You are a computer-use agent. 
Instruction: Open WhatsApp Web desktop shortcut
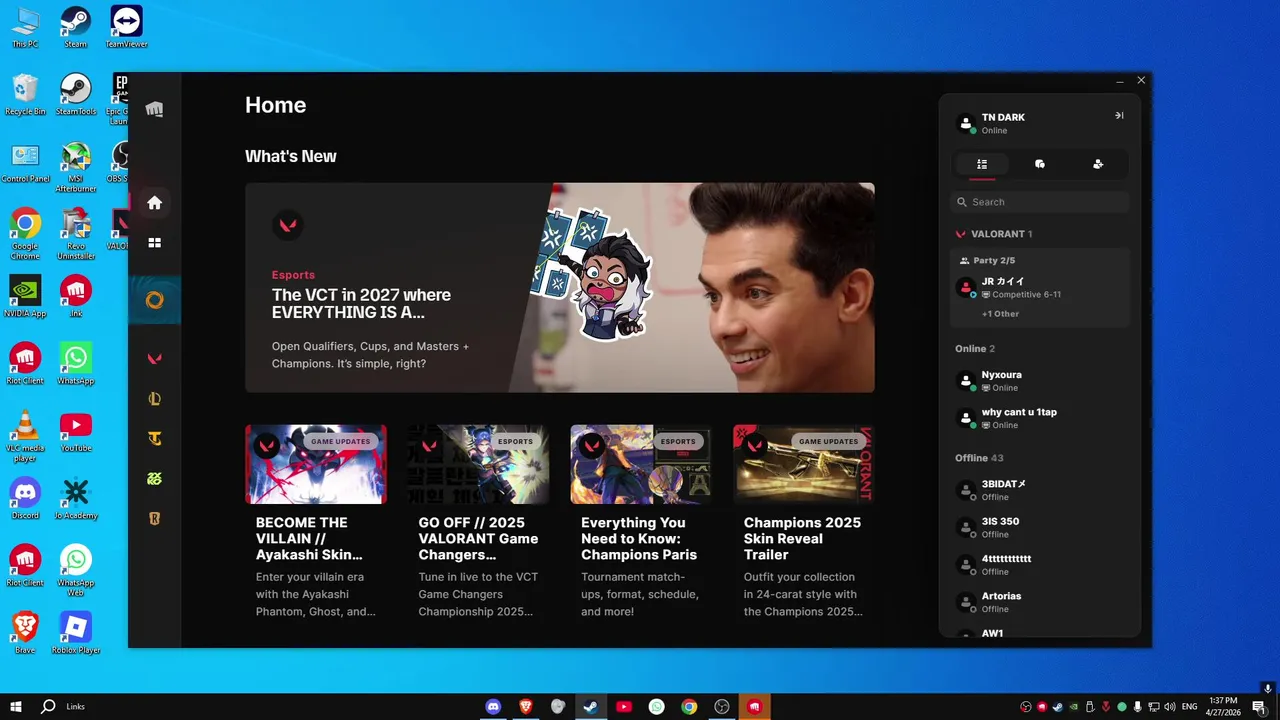75,570
